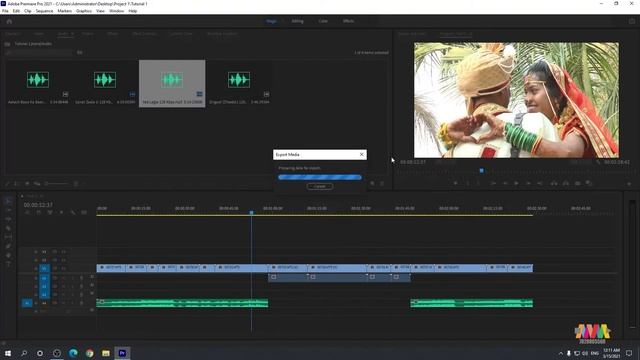Step back one frame in Program monitor
The height and width of the screenshot is (360, 640).
pyautogui.click(x=505, y=184)
